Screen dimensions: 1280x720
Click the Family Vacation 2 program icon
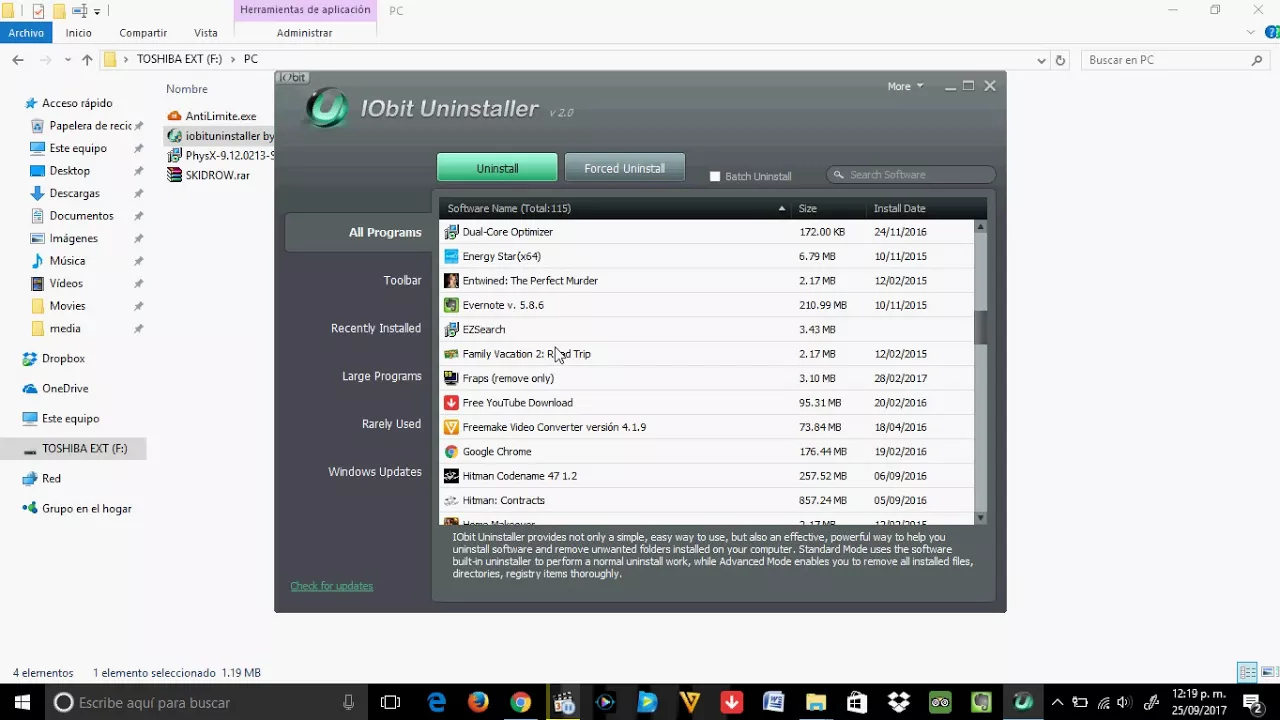click(451, 354)
